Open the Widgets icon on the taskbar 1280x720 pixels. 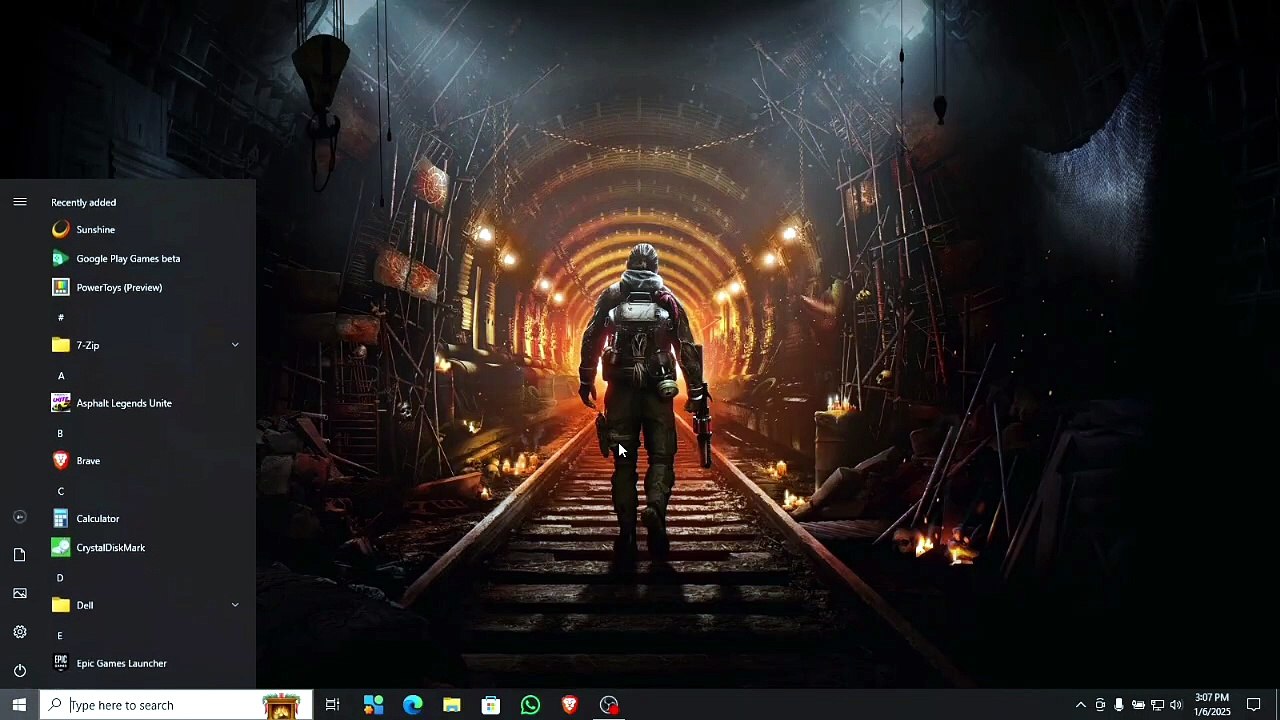point(373,705)
